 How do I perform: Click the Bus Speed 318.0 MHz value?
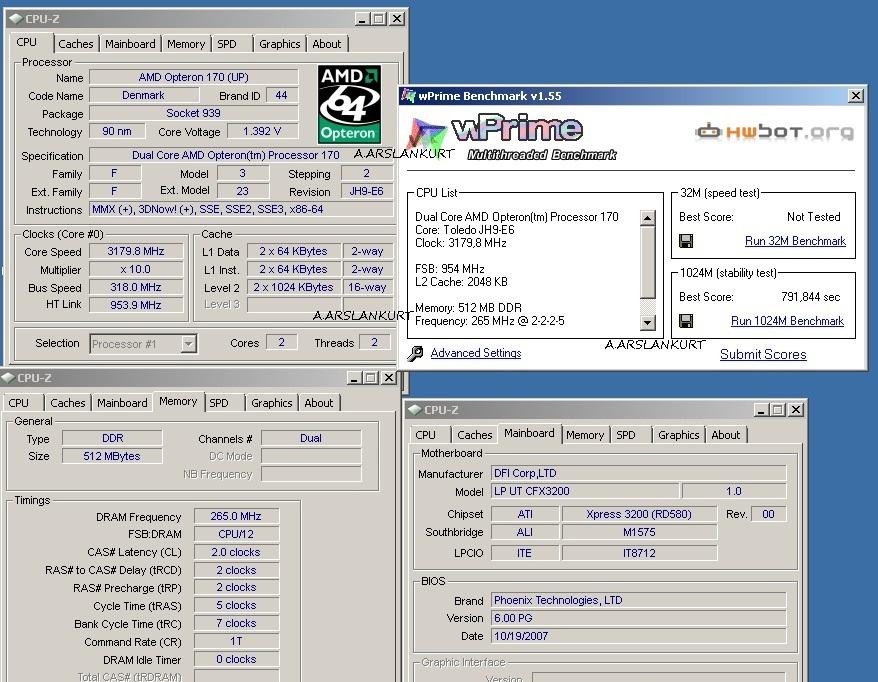coord(136,287)
